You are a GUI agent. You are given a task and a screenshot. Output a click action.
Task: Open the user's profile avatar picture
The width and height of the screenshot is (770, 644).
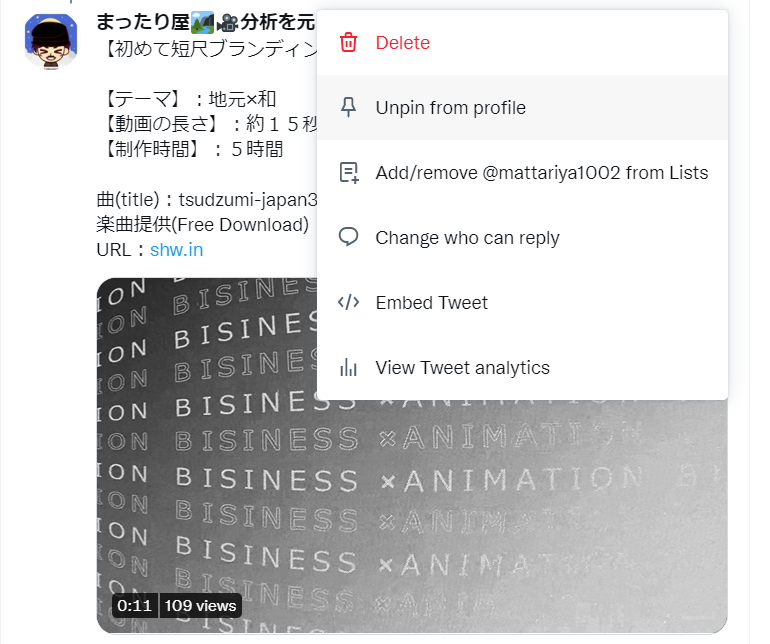[51, 41]
